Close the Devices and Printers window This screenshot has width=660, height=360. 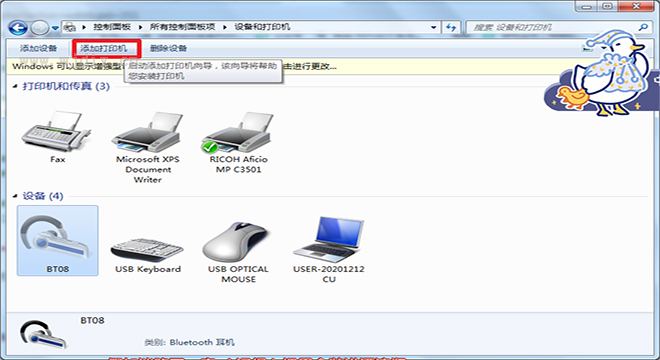(636, 6)
